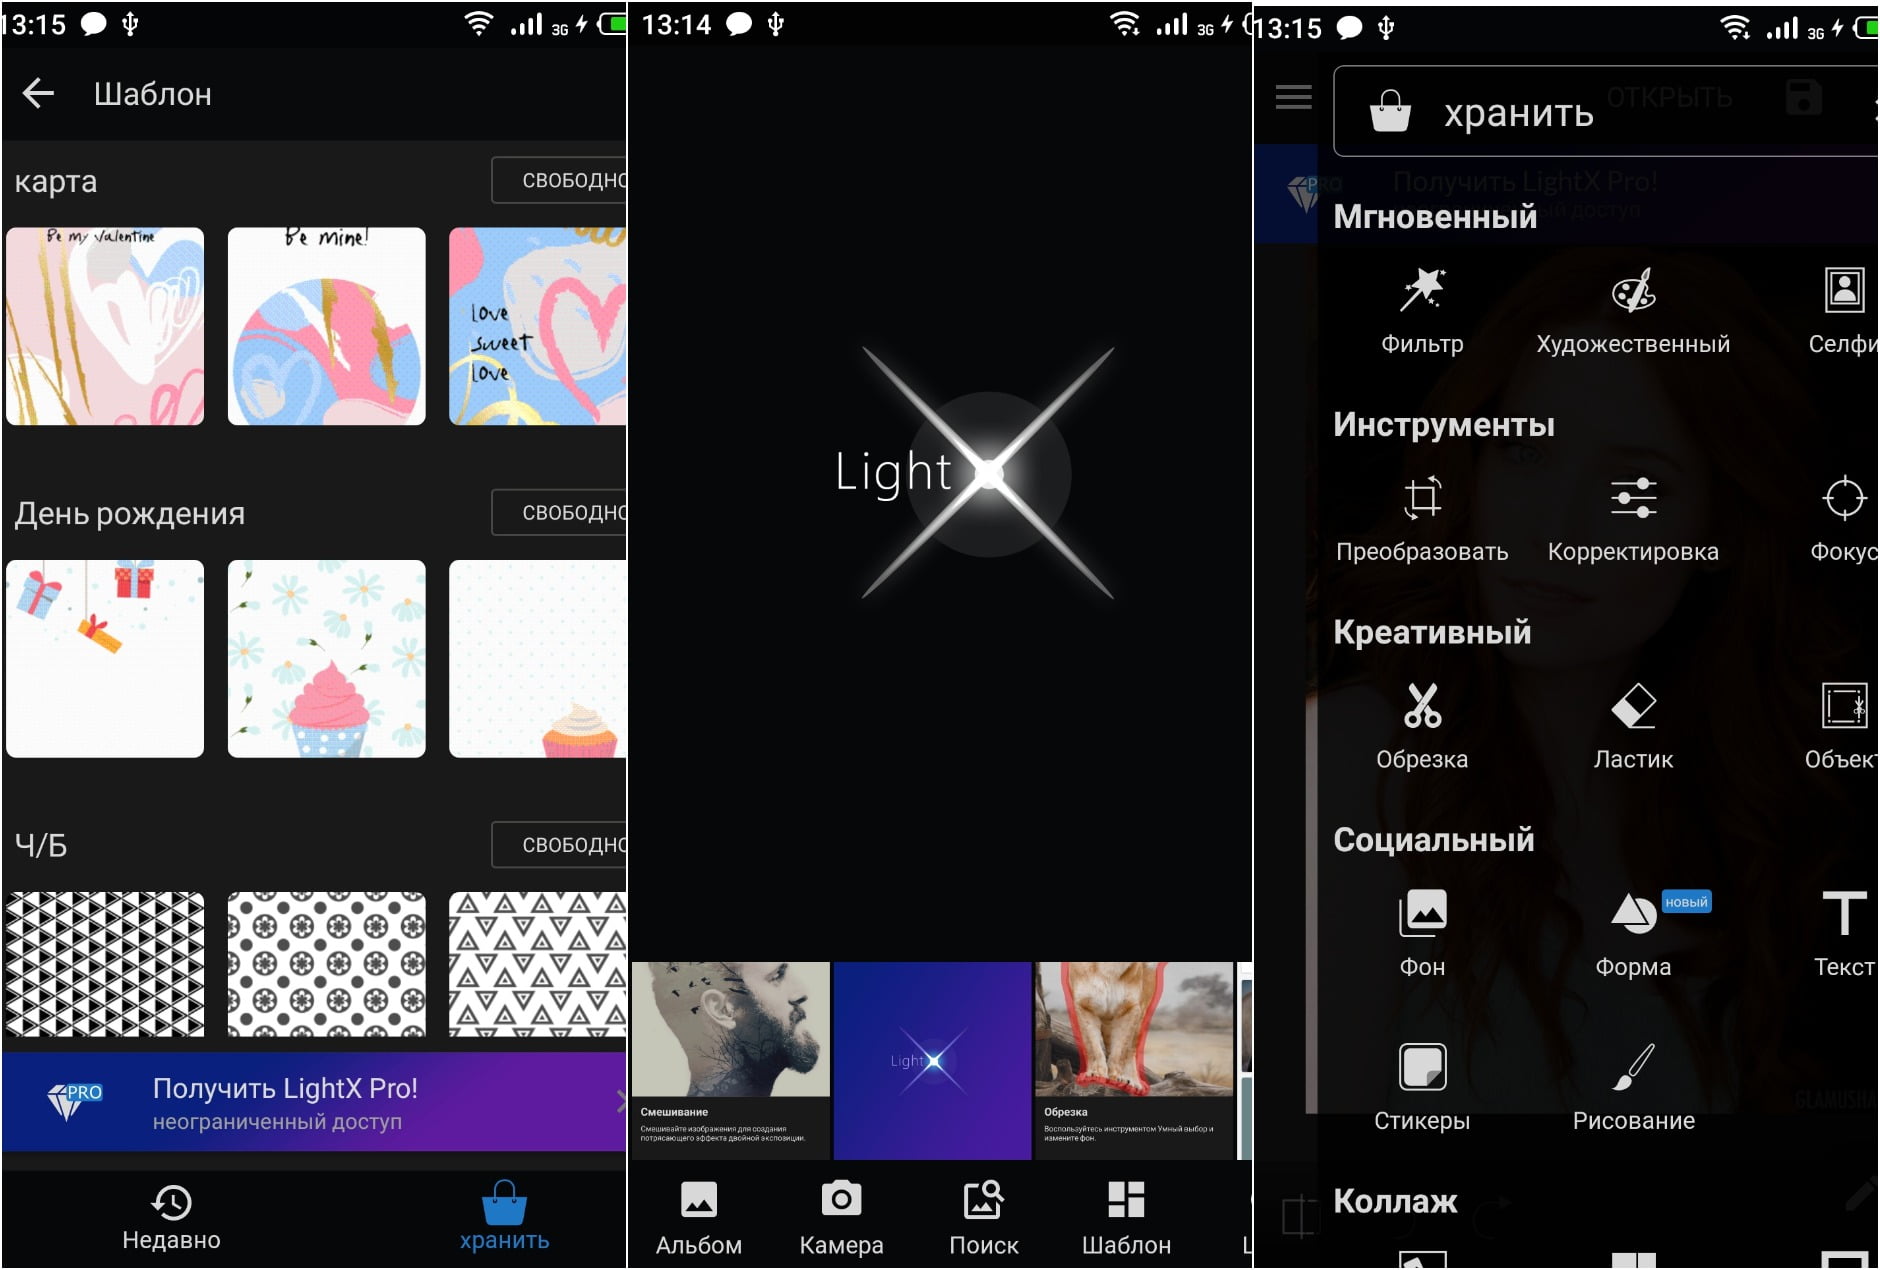
Task: Open the Фон background tool
Action: (x=1422, y=934)
